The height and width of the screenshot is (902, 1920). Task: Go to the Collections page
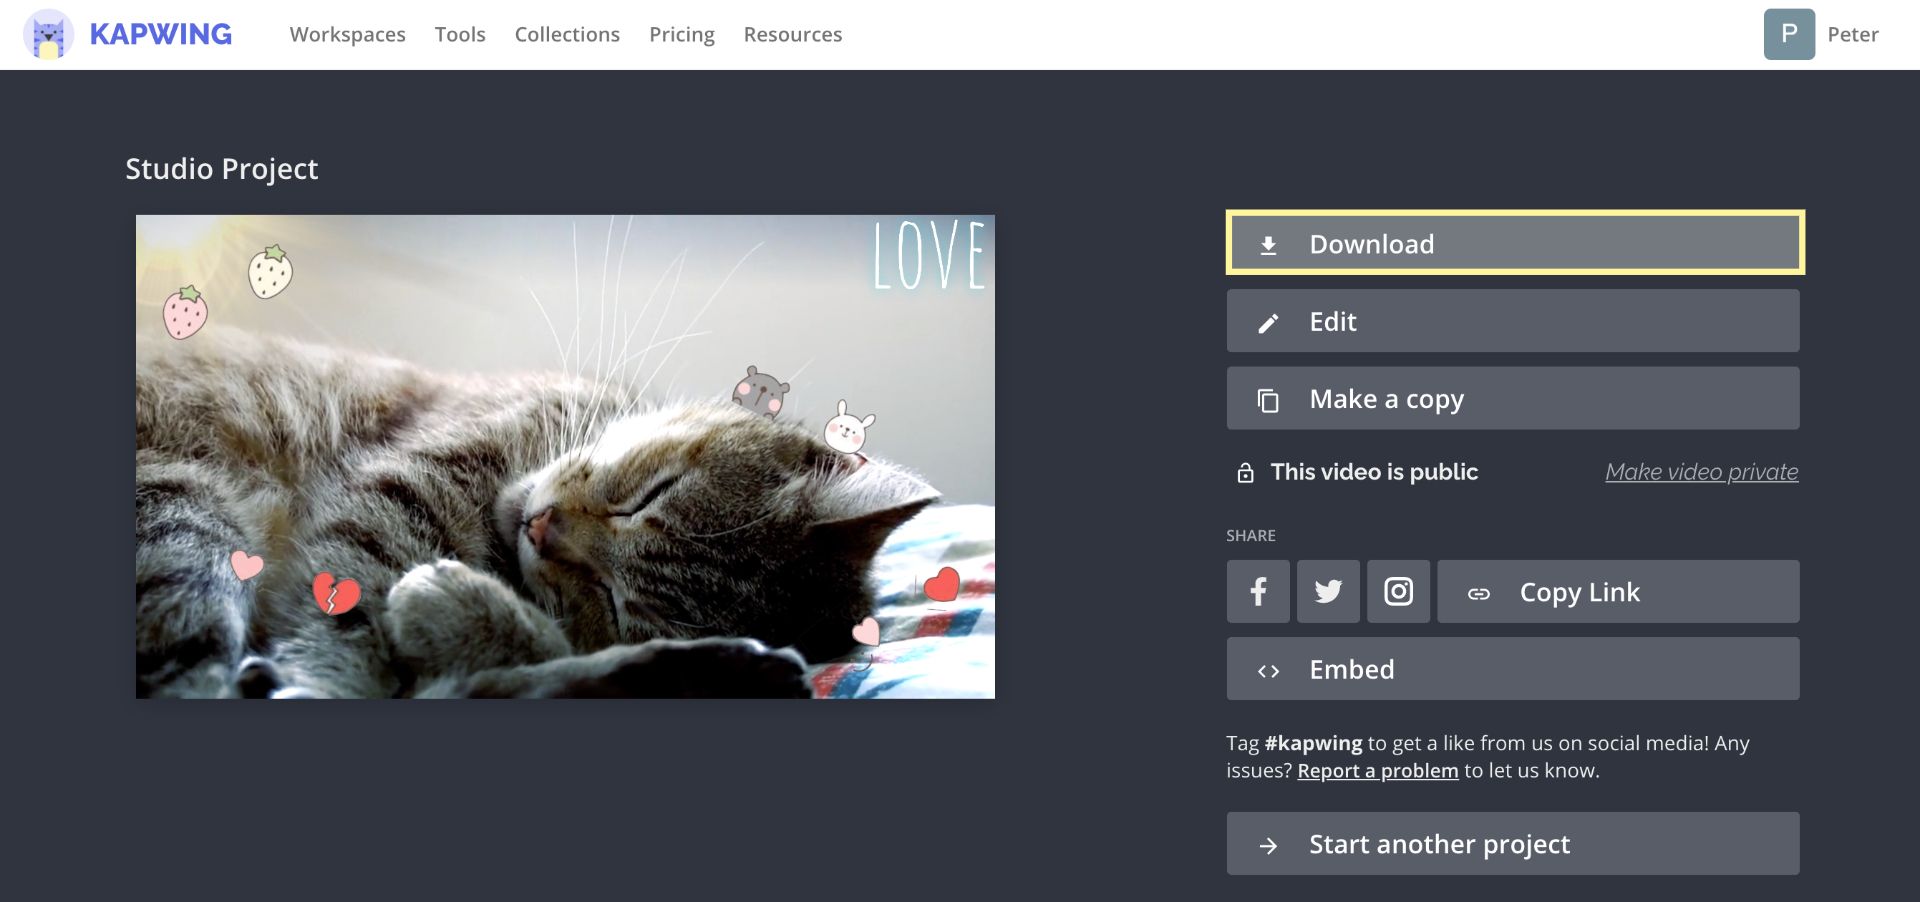567,35
